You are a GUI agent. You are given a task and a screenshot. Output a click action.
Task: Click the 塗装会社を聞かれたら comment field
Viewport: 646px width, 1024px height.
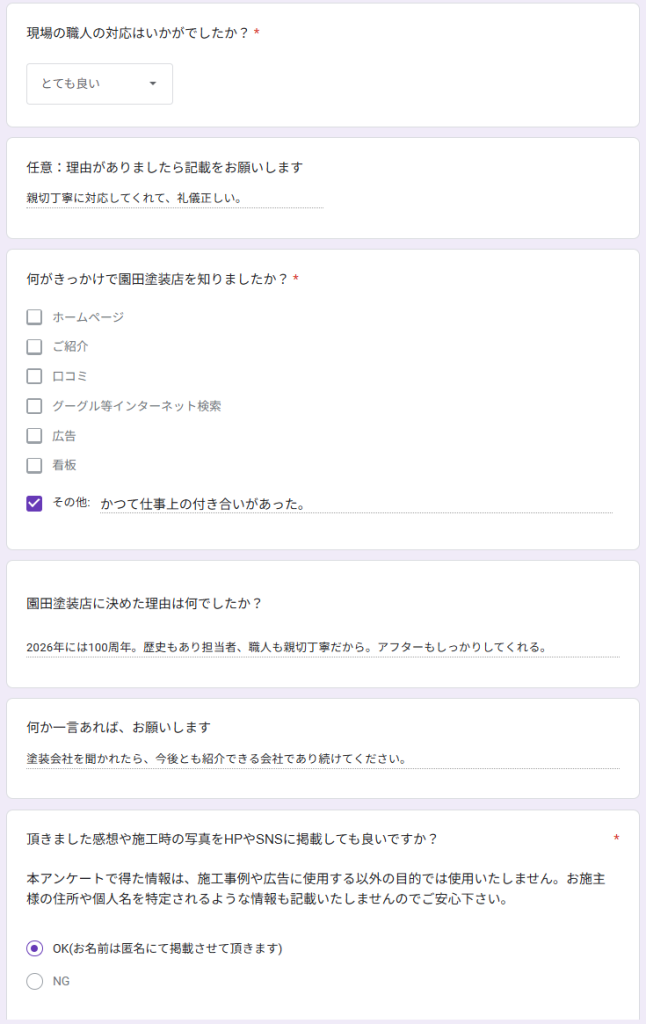322,758
